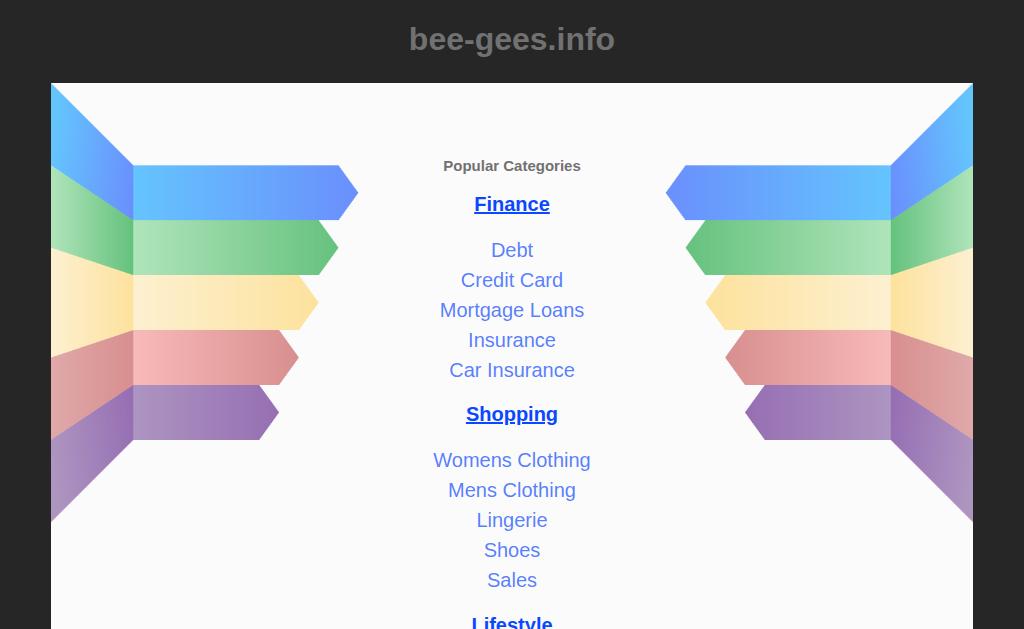1024x629 pixels.
Task: Select the Sales link
Action: point(512,581)
